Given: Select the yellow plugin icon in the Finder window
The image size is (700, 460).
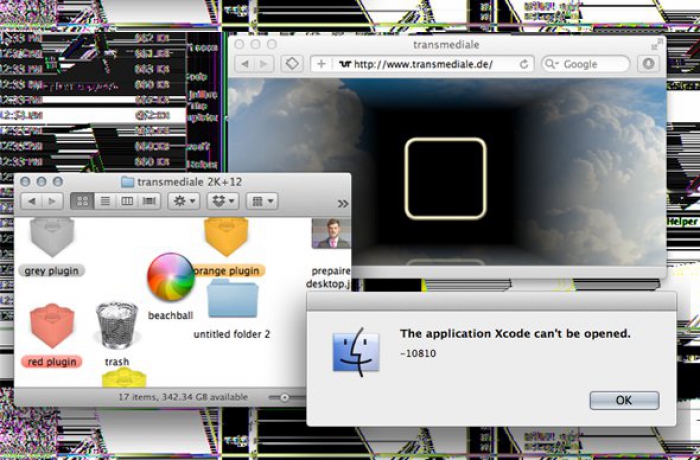Looking at the screenshot, I should [124, 378].
